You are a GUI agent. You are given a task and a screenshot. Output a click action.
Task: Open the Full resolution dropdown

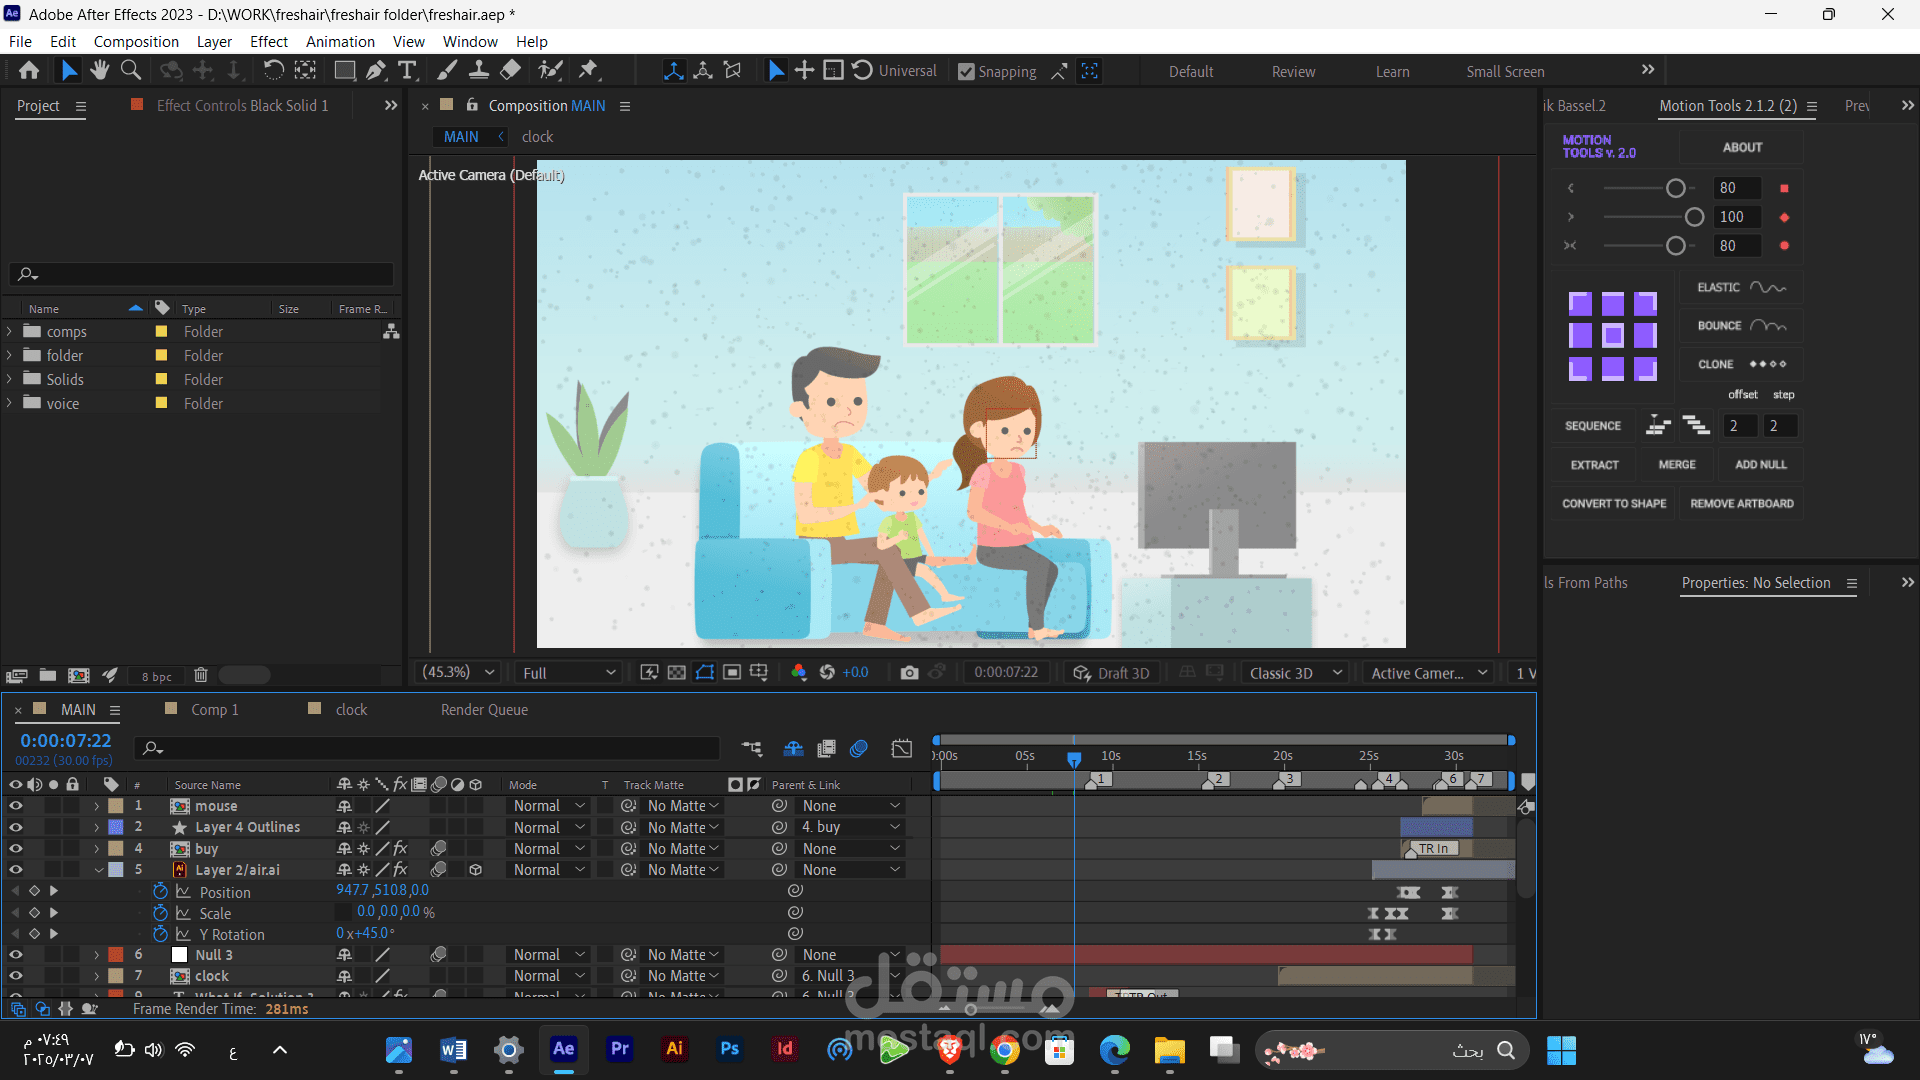[568, 673]
